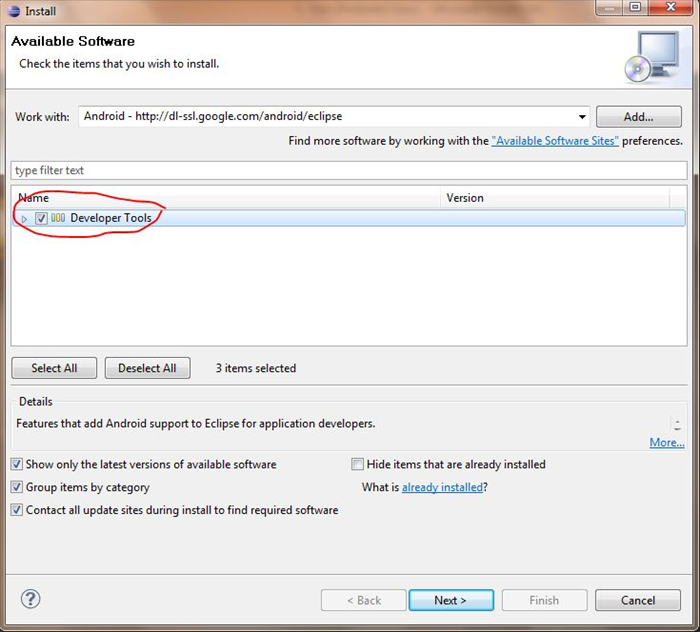
Task: Select the Developer Tools category icon
Action: click(x=58, y=218)
